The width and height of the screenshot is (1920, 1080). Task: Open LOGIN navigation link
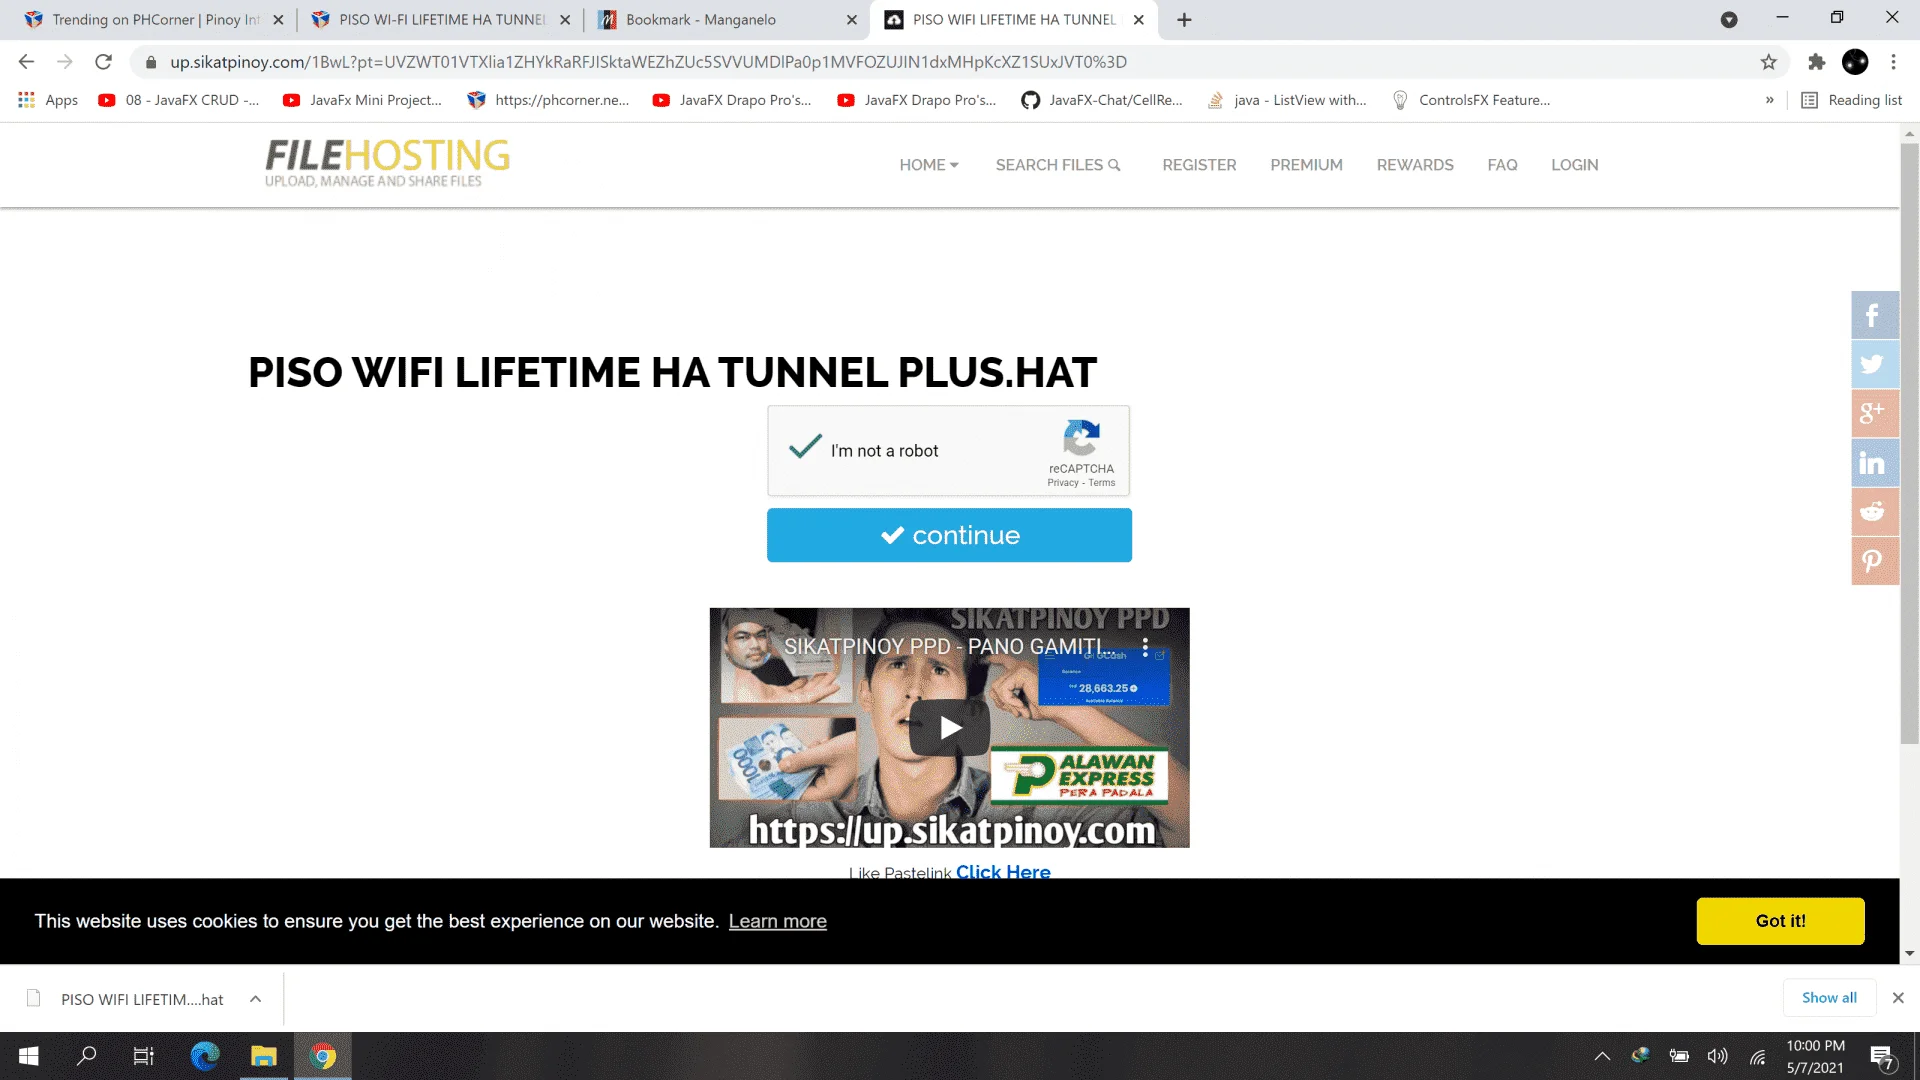(1574, 165)
